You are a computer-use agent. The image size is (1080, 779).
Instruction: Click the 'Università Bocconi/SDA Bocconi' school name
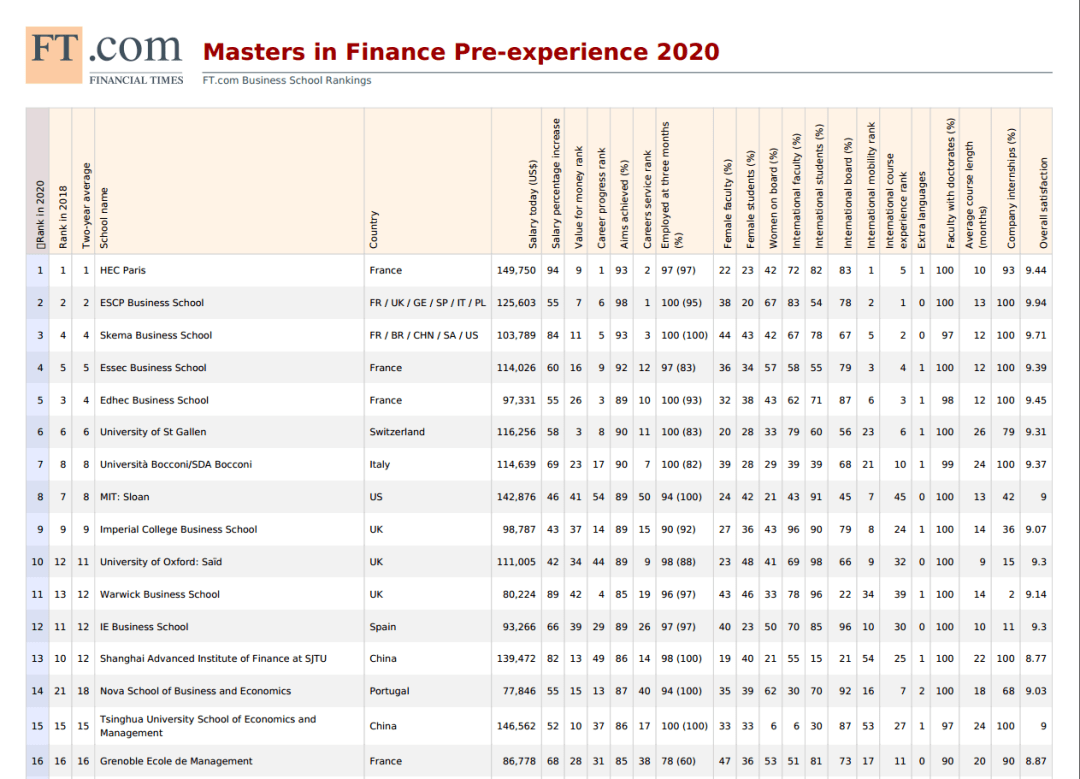coord(176,464)
